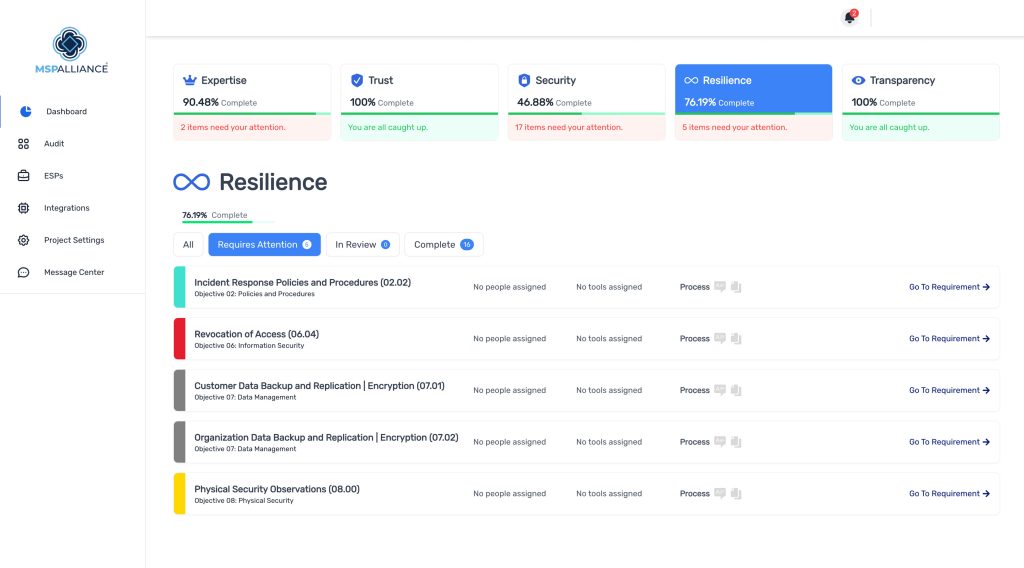
Task: Open the notifications bell icon
Action: (849, 17)
